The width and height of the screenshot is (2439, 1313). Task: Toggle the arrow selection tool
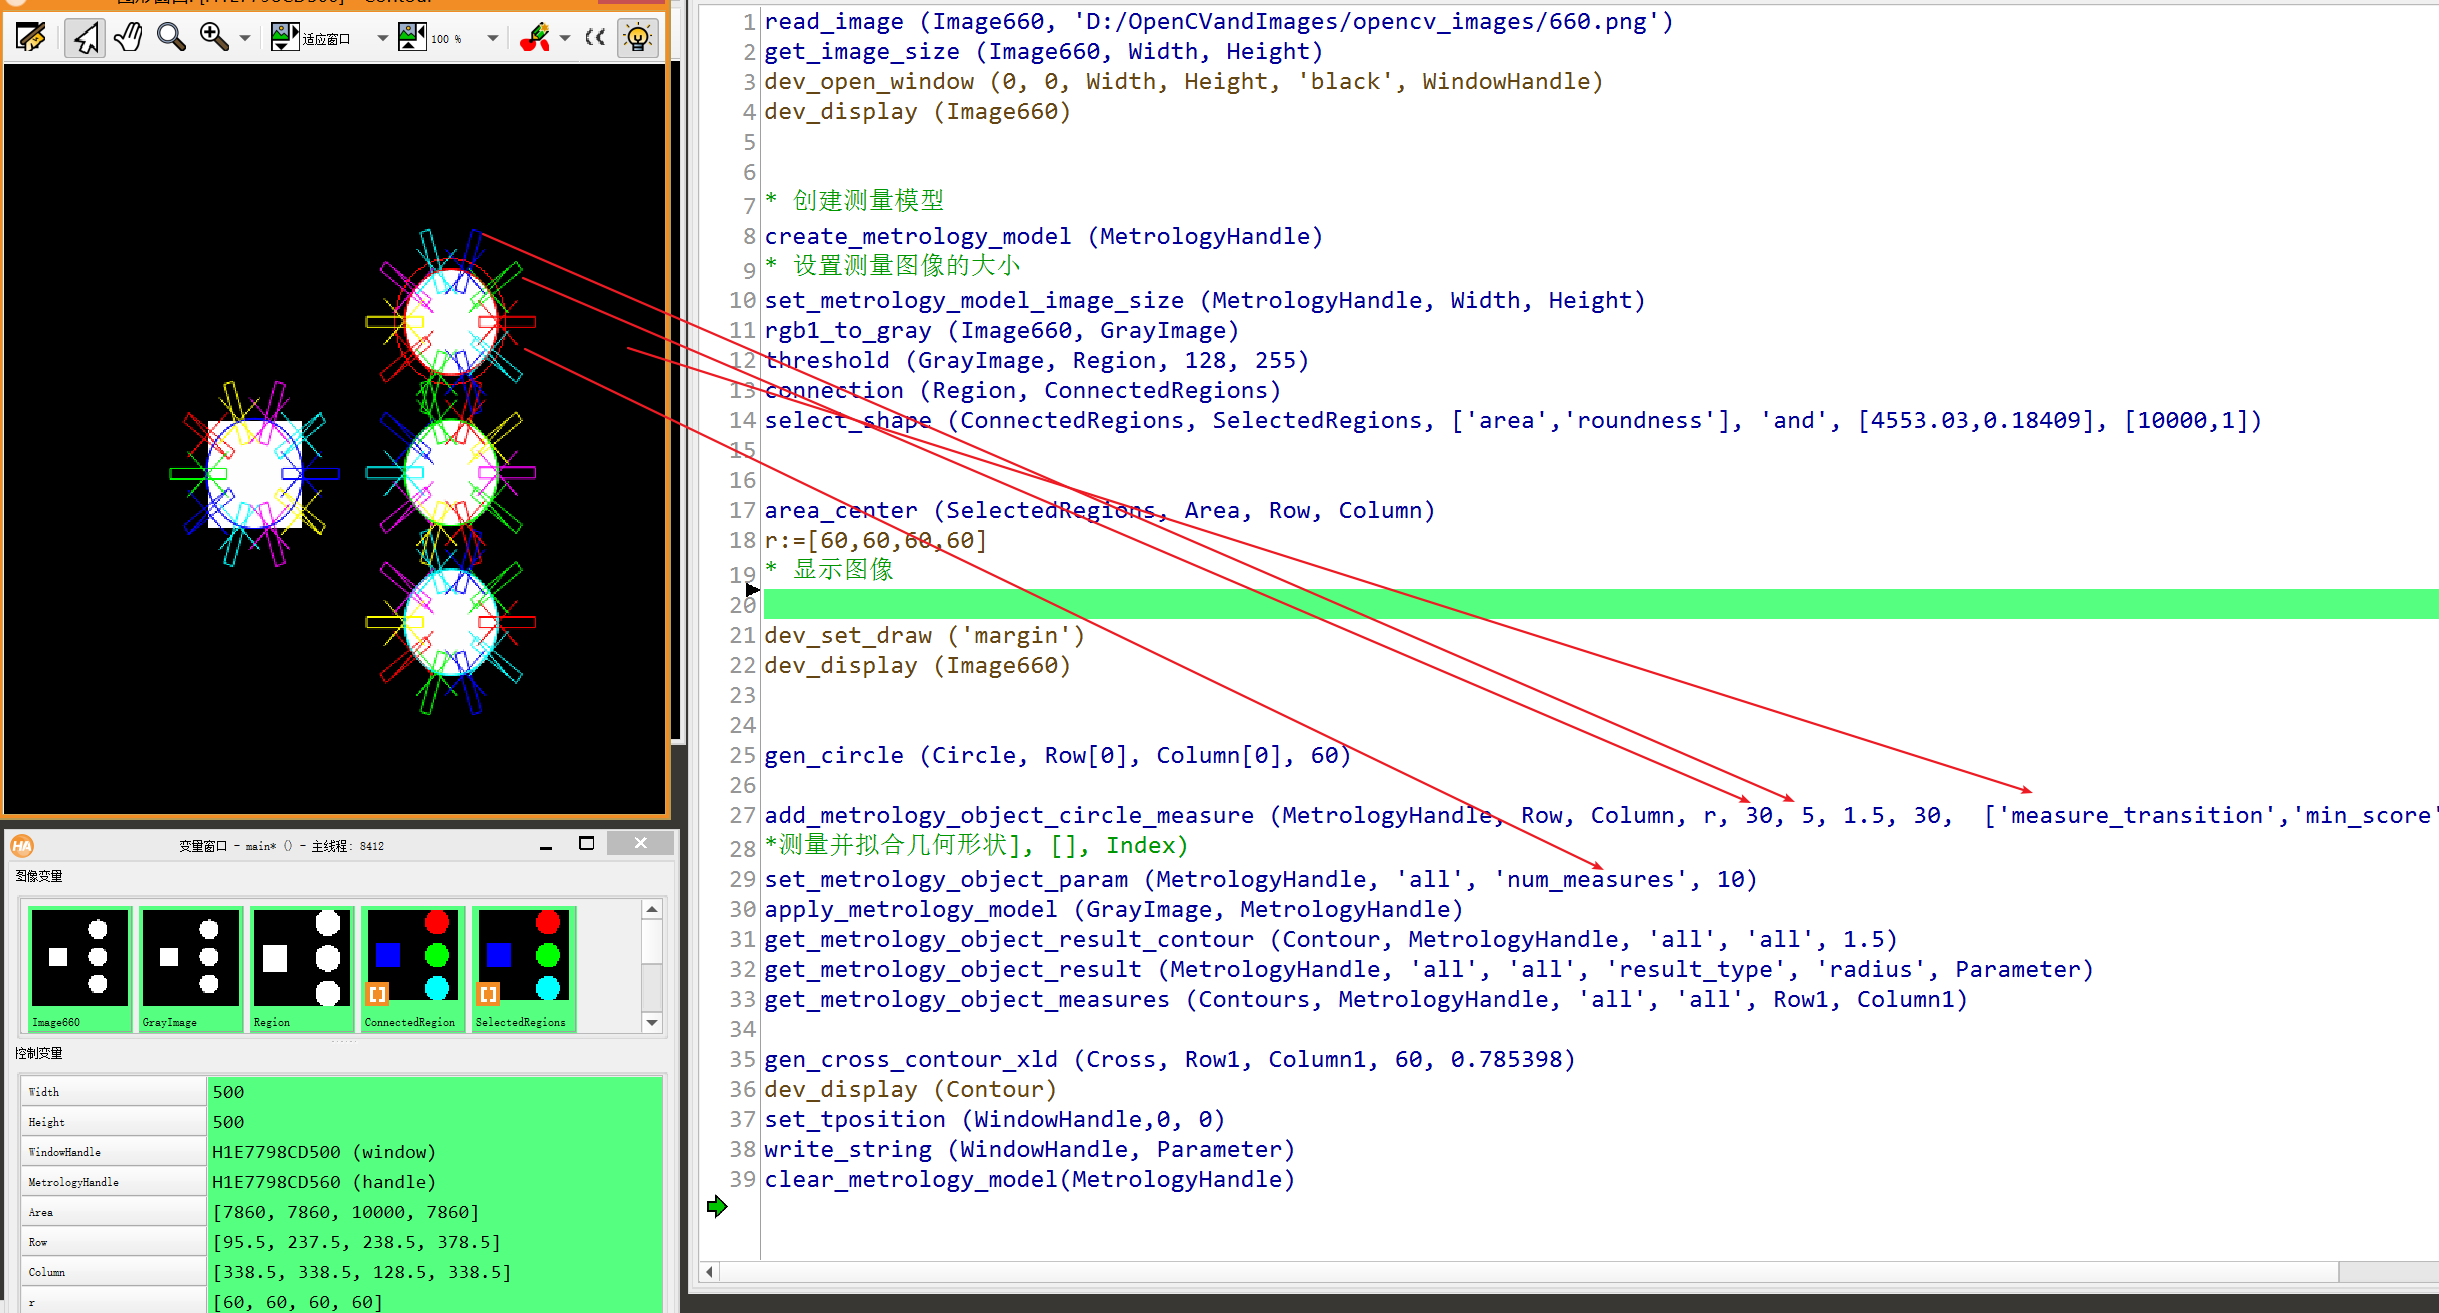point(85,37)
